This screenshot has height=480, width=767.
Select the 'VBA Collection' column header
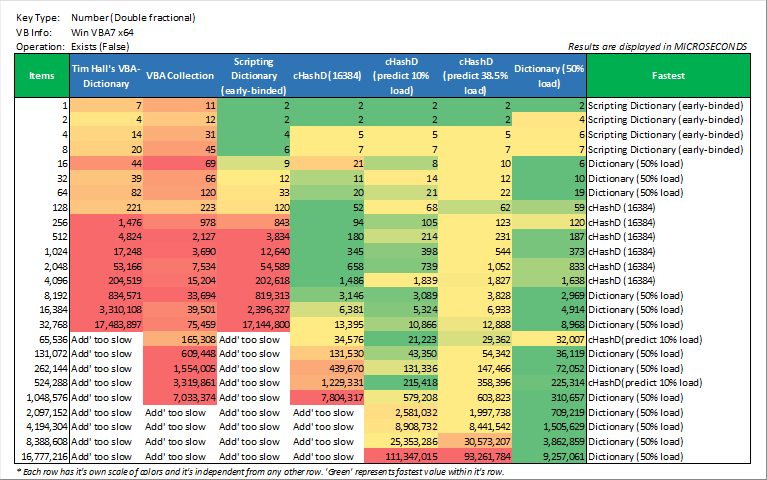pyautogui.click(x=180, y=75)
